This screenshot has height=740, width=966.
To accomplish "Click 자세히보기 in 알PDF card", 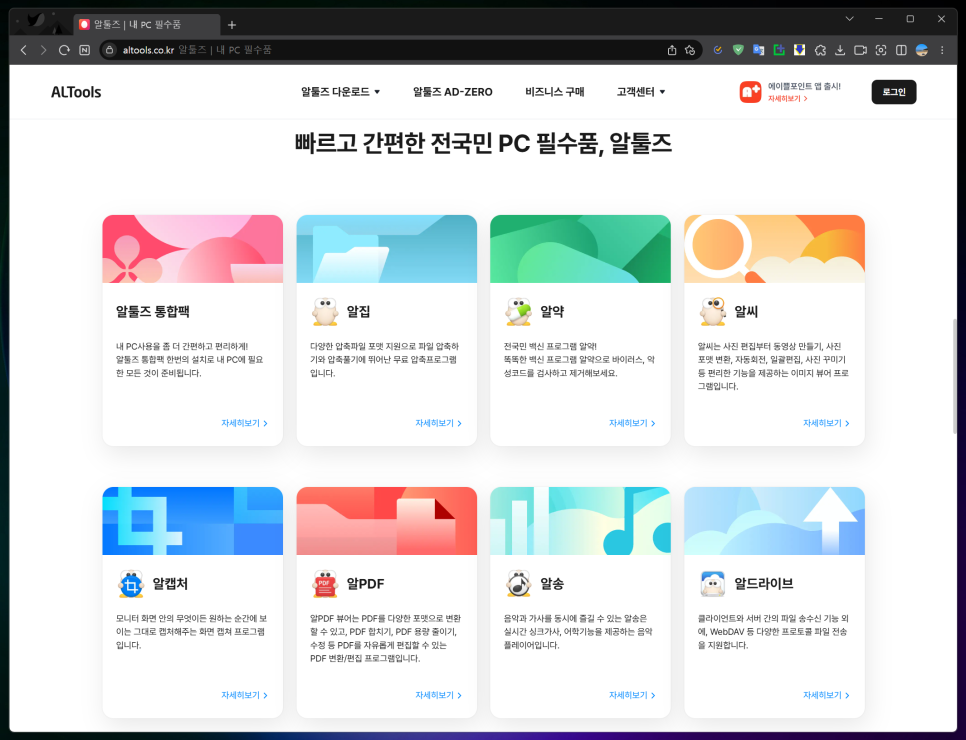I will 438,695.
